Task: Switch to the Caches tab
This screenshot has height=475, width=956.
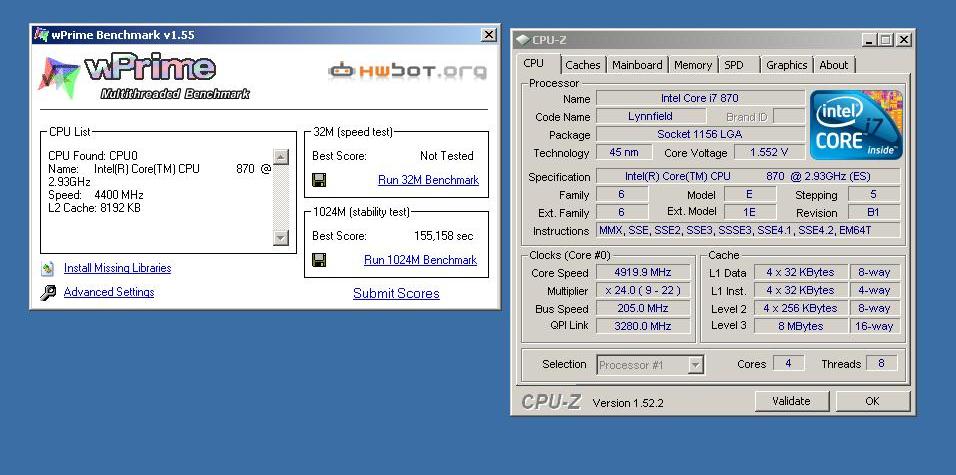Action: (583, 65)
